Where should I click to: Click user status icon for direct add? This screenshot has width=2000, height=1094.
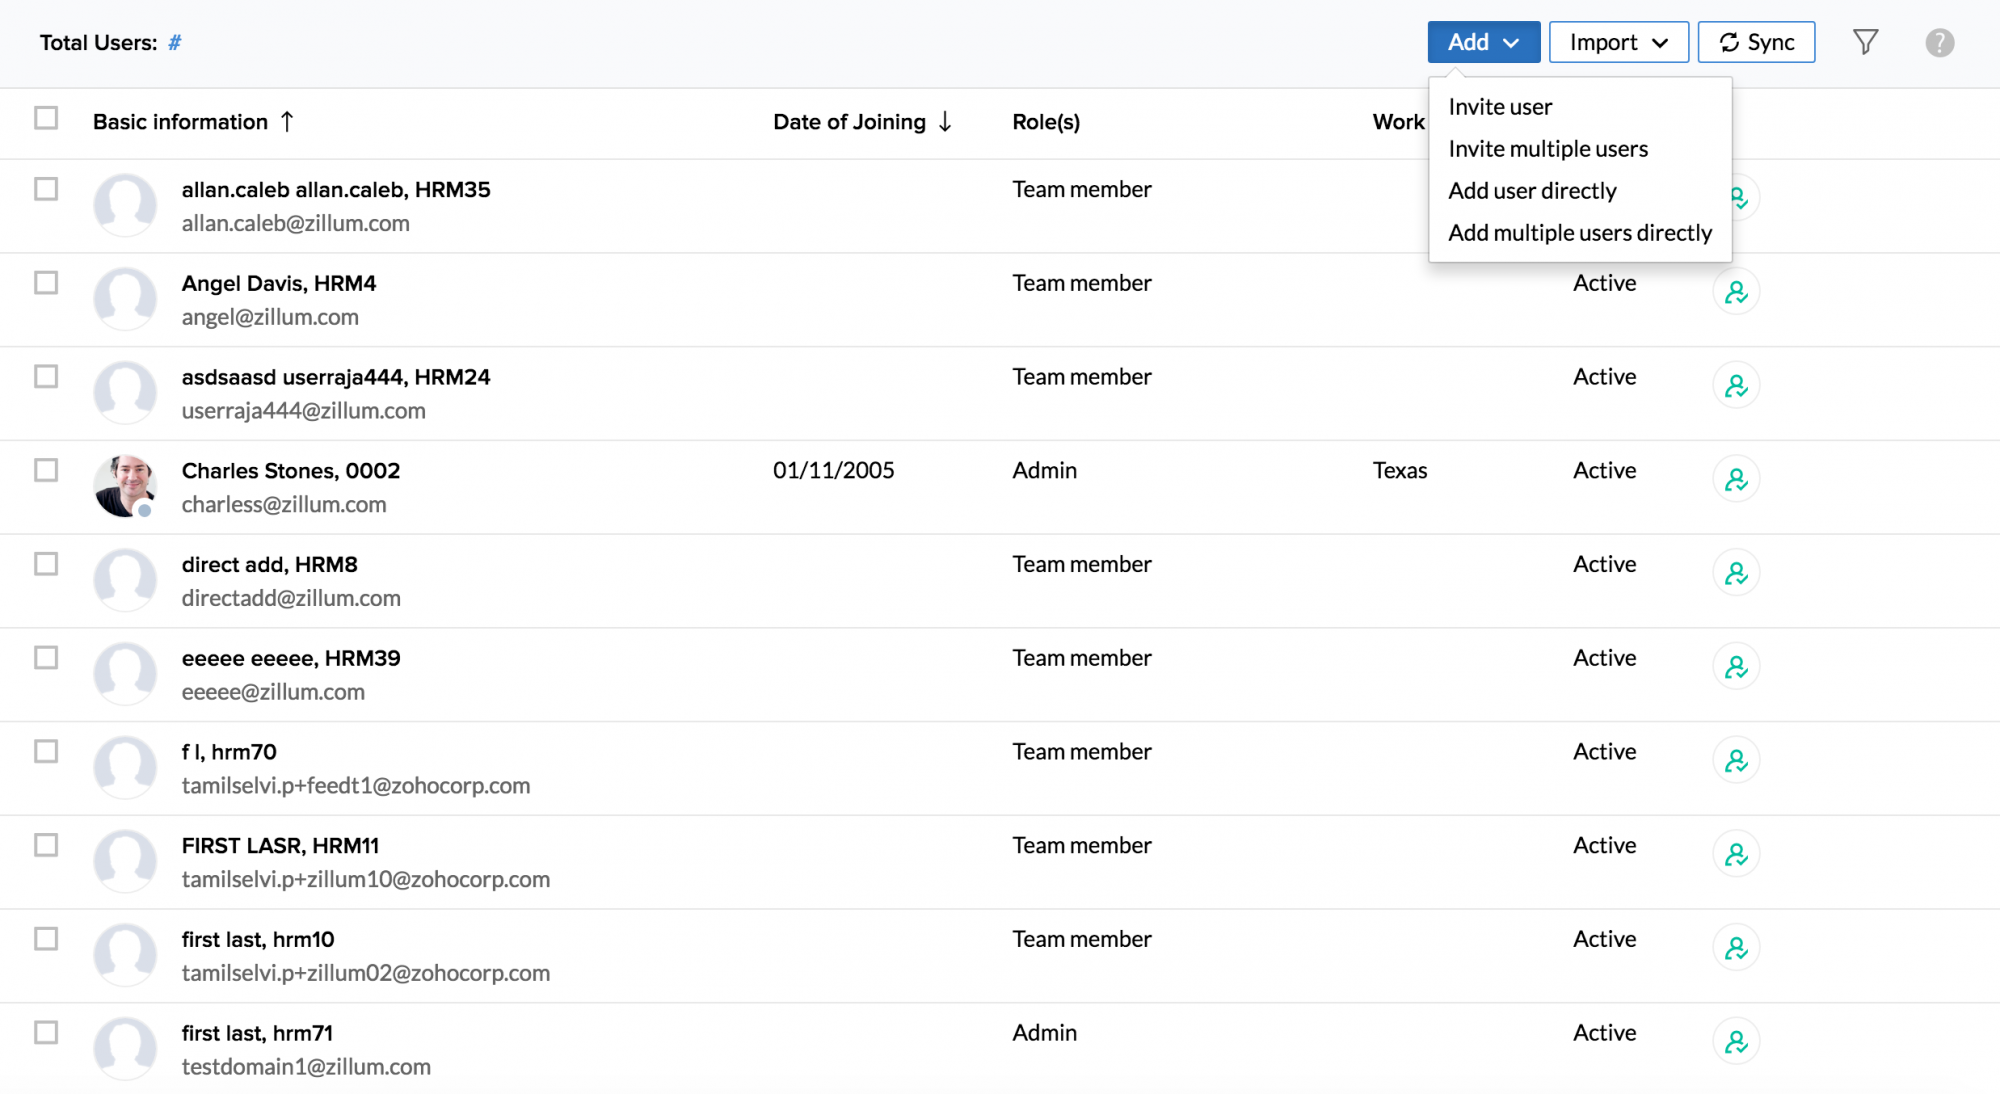point(1736,573)
